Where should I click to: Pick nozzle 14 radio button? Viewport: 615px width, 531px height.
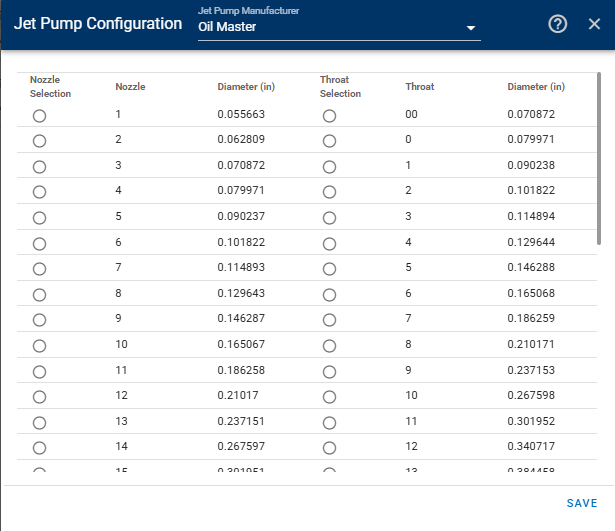pos(39,447)
